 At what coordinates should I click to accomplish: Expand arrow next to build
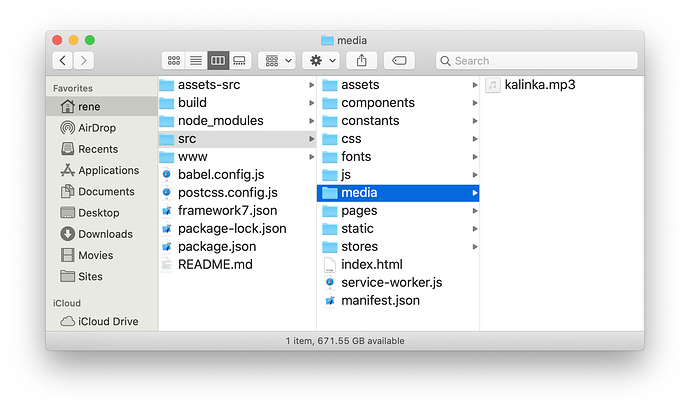point(312,103)
